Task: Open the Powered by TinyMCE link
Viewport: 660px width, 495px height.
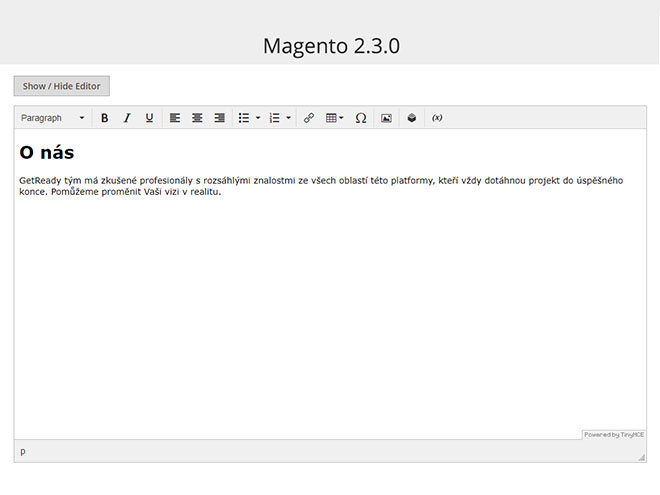Action: tap(614, 434)
